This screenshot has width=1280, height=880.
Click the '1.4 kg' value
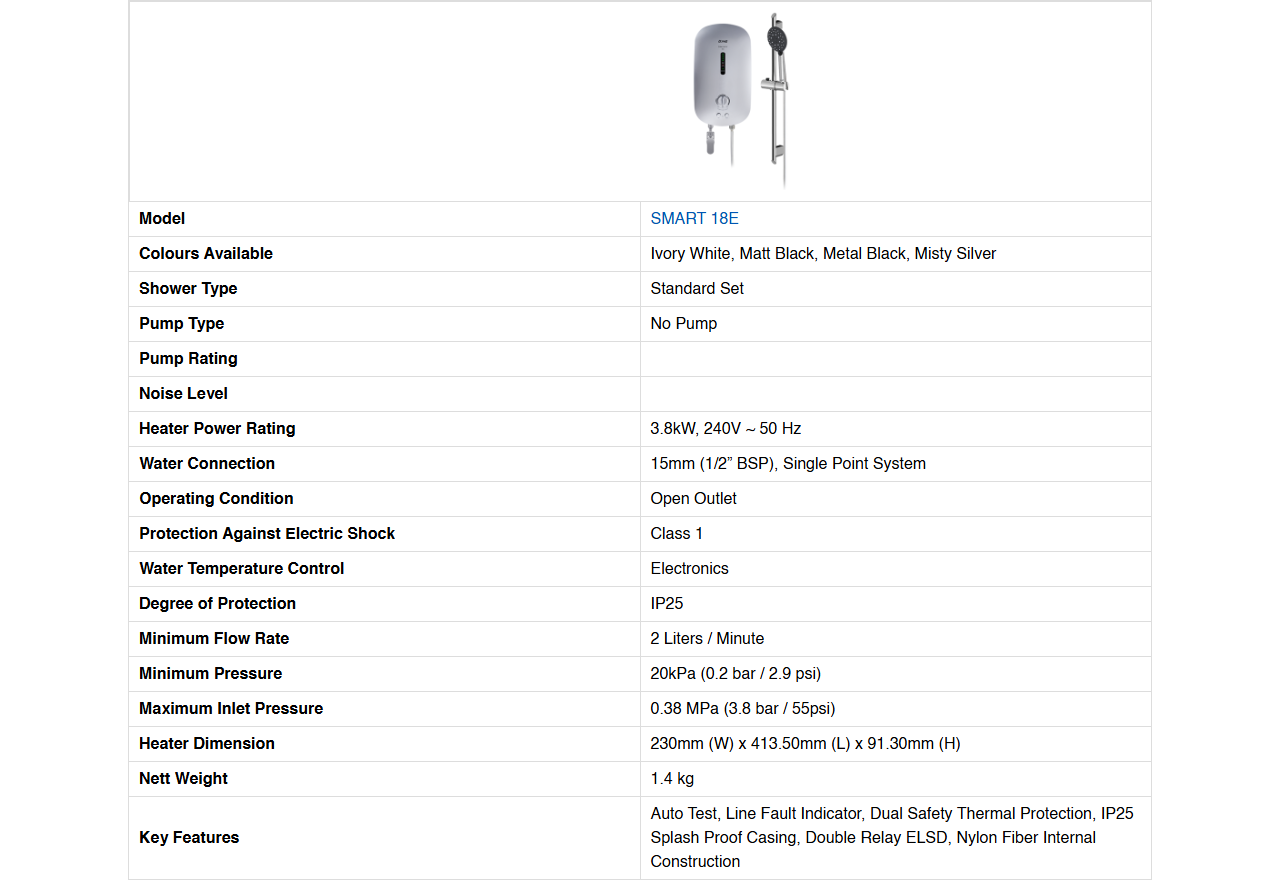point(672,778)
